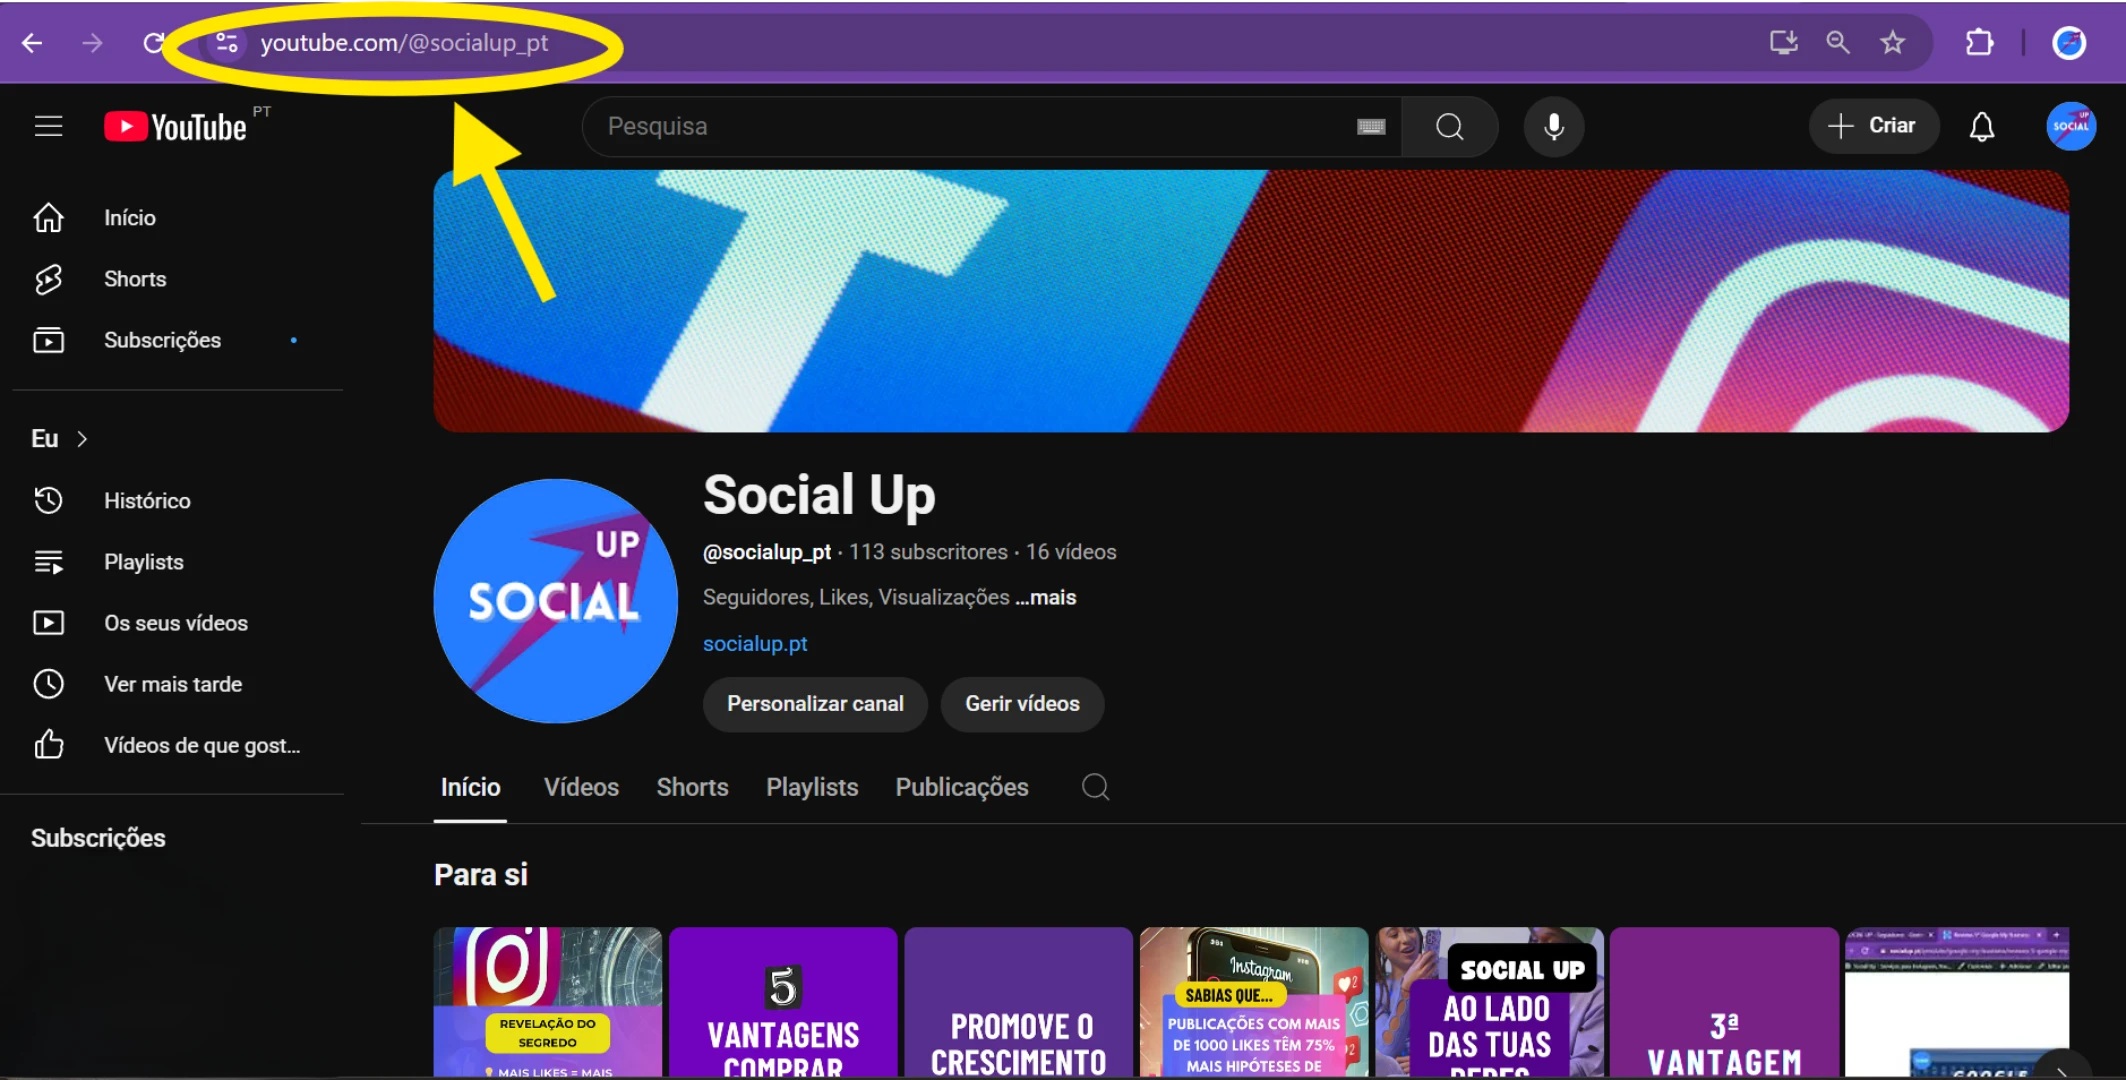Open Shorts in the sidebar
Screen dimensions: 2126x1080
tap(176, 279)
